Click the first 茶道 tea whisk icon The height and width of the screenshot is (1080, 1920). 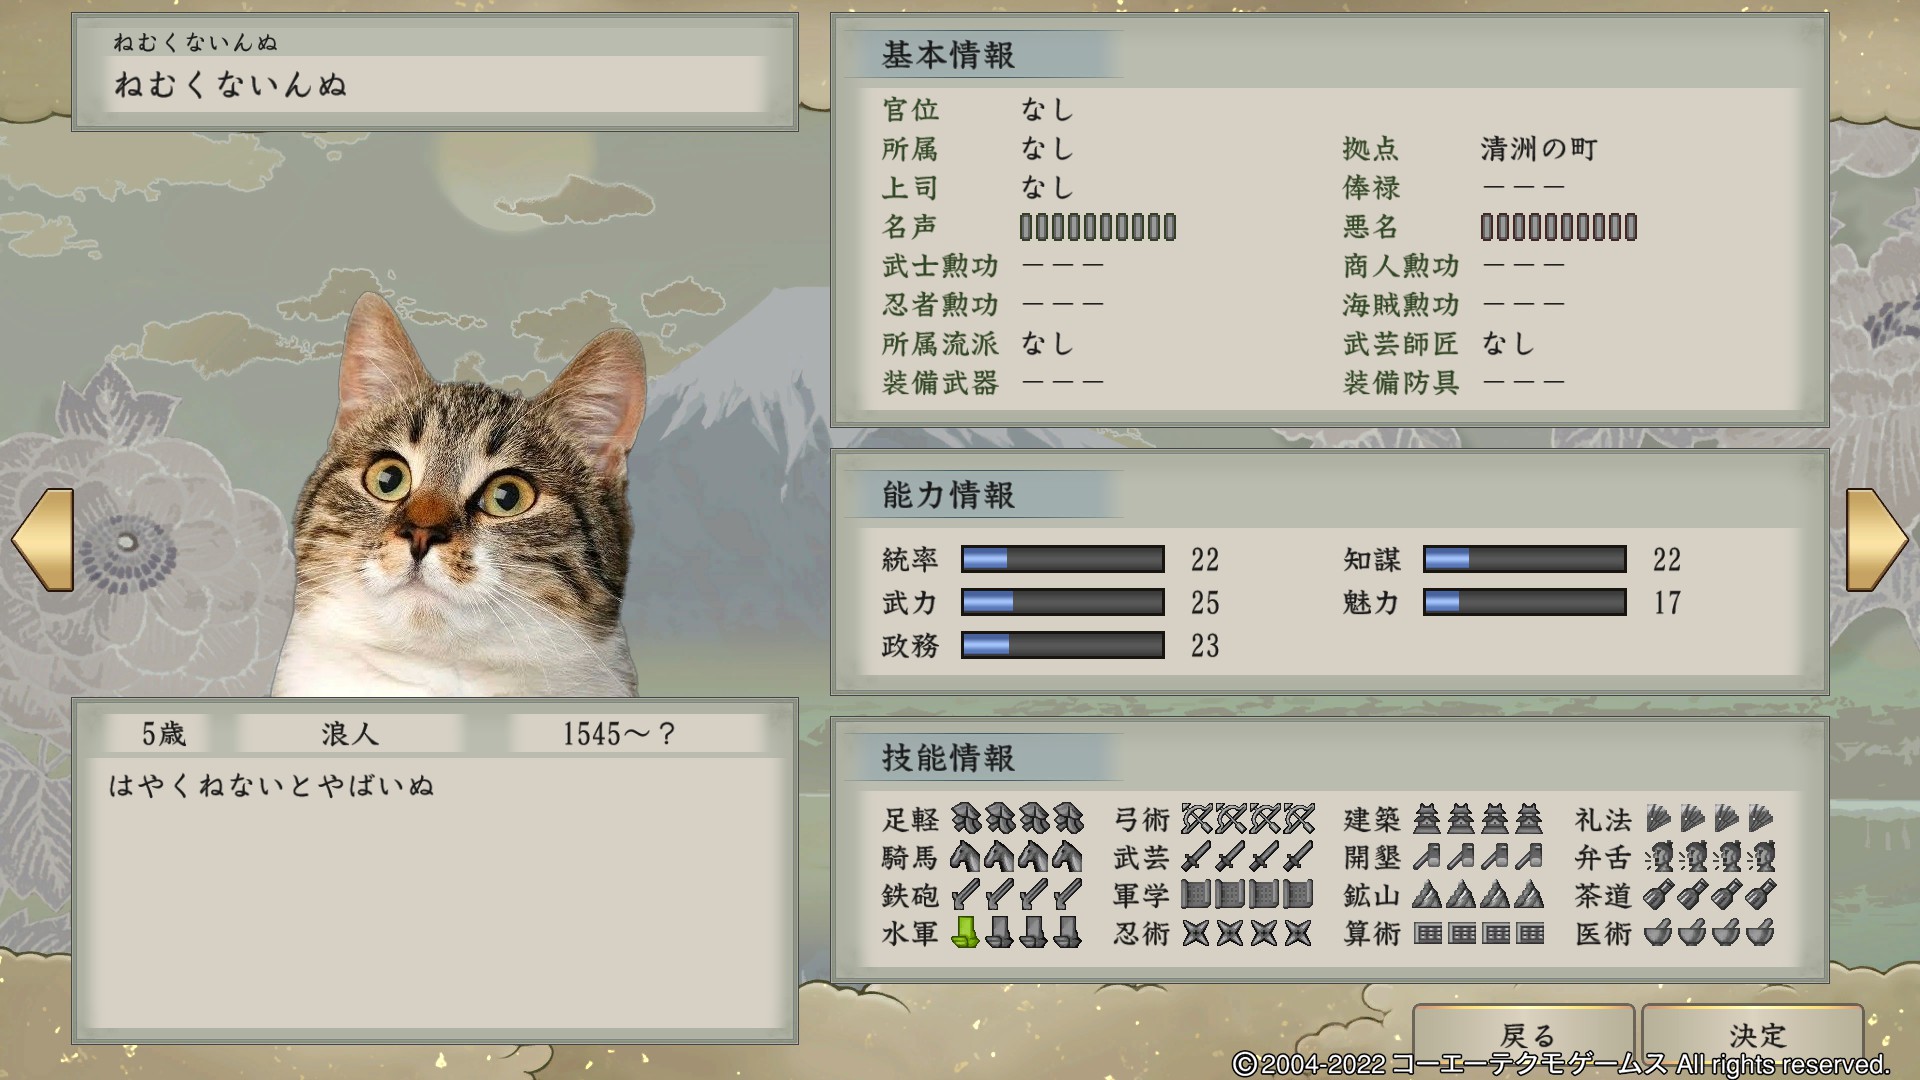[1658, 895]
